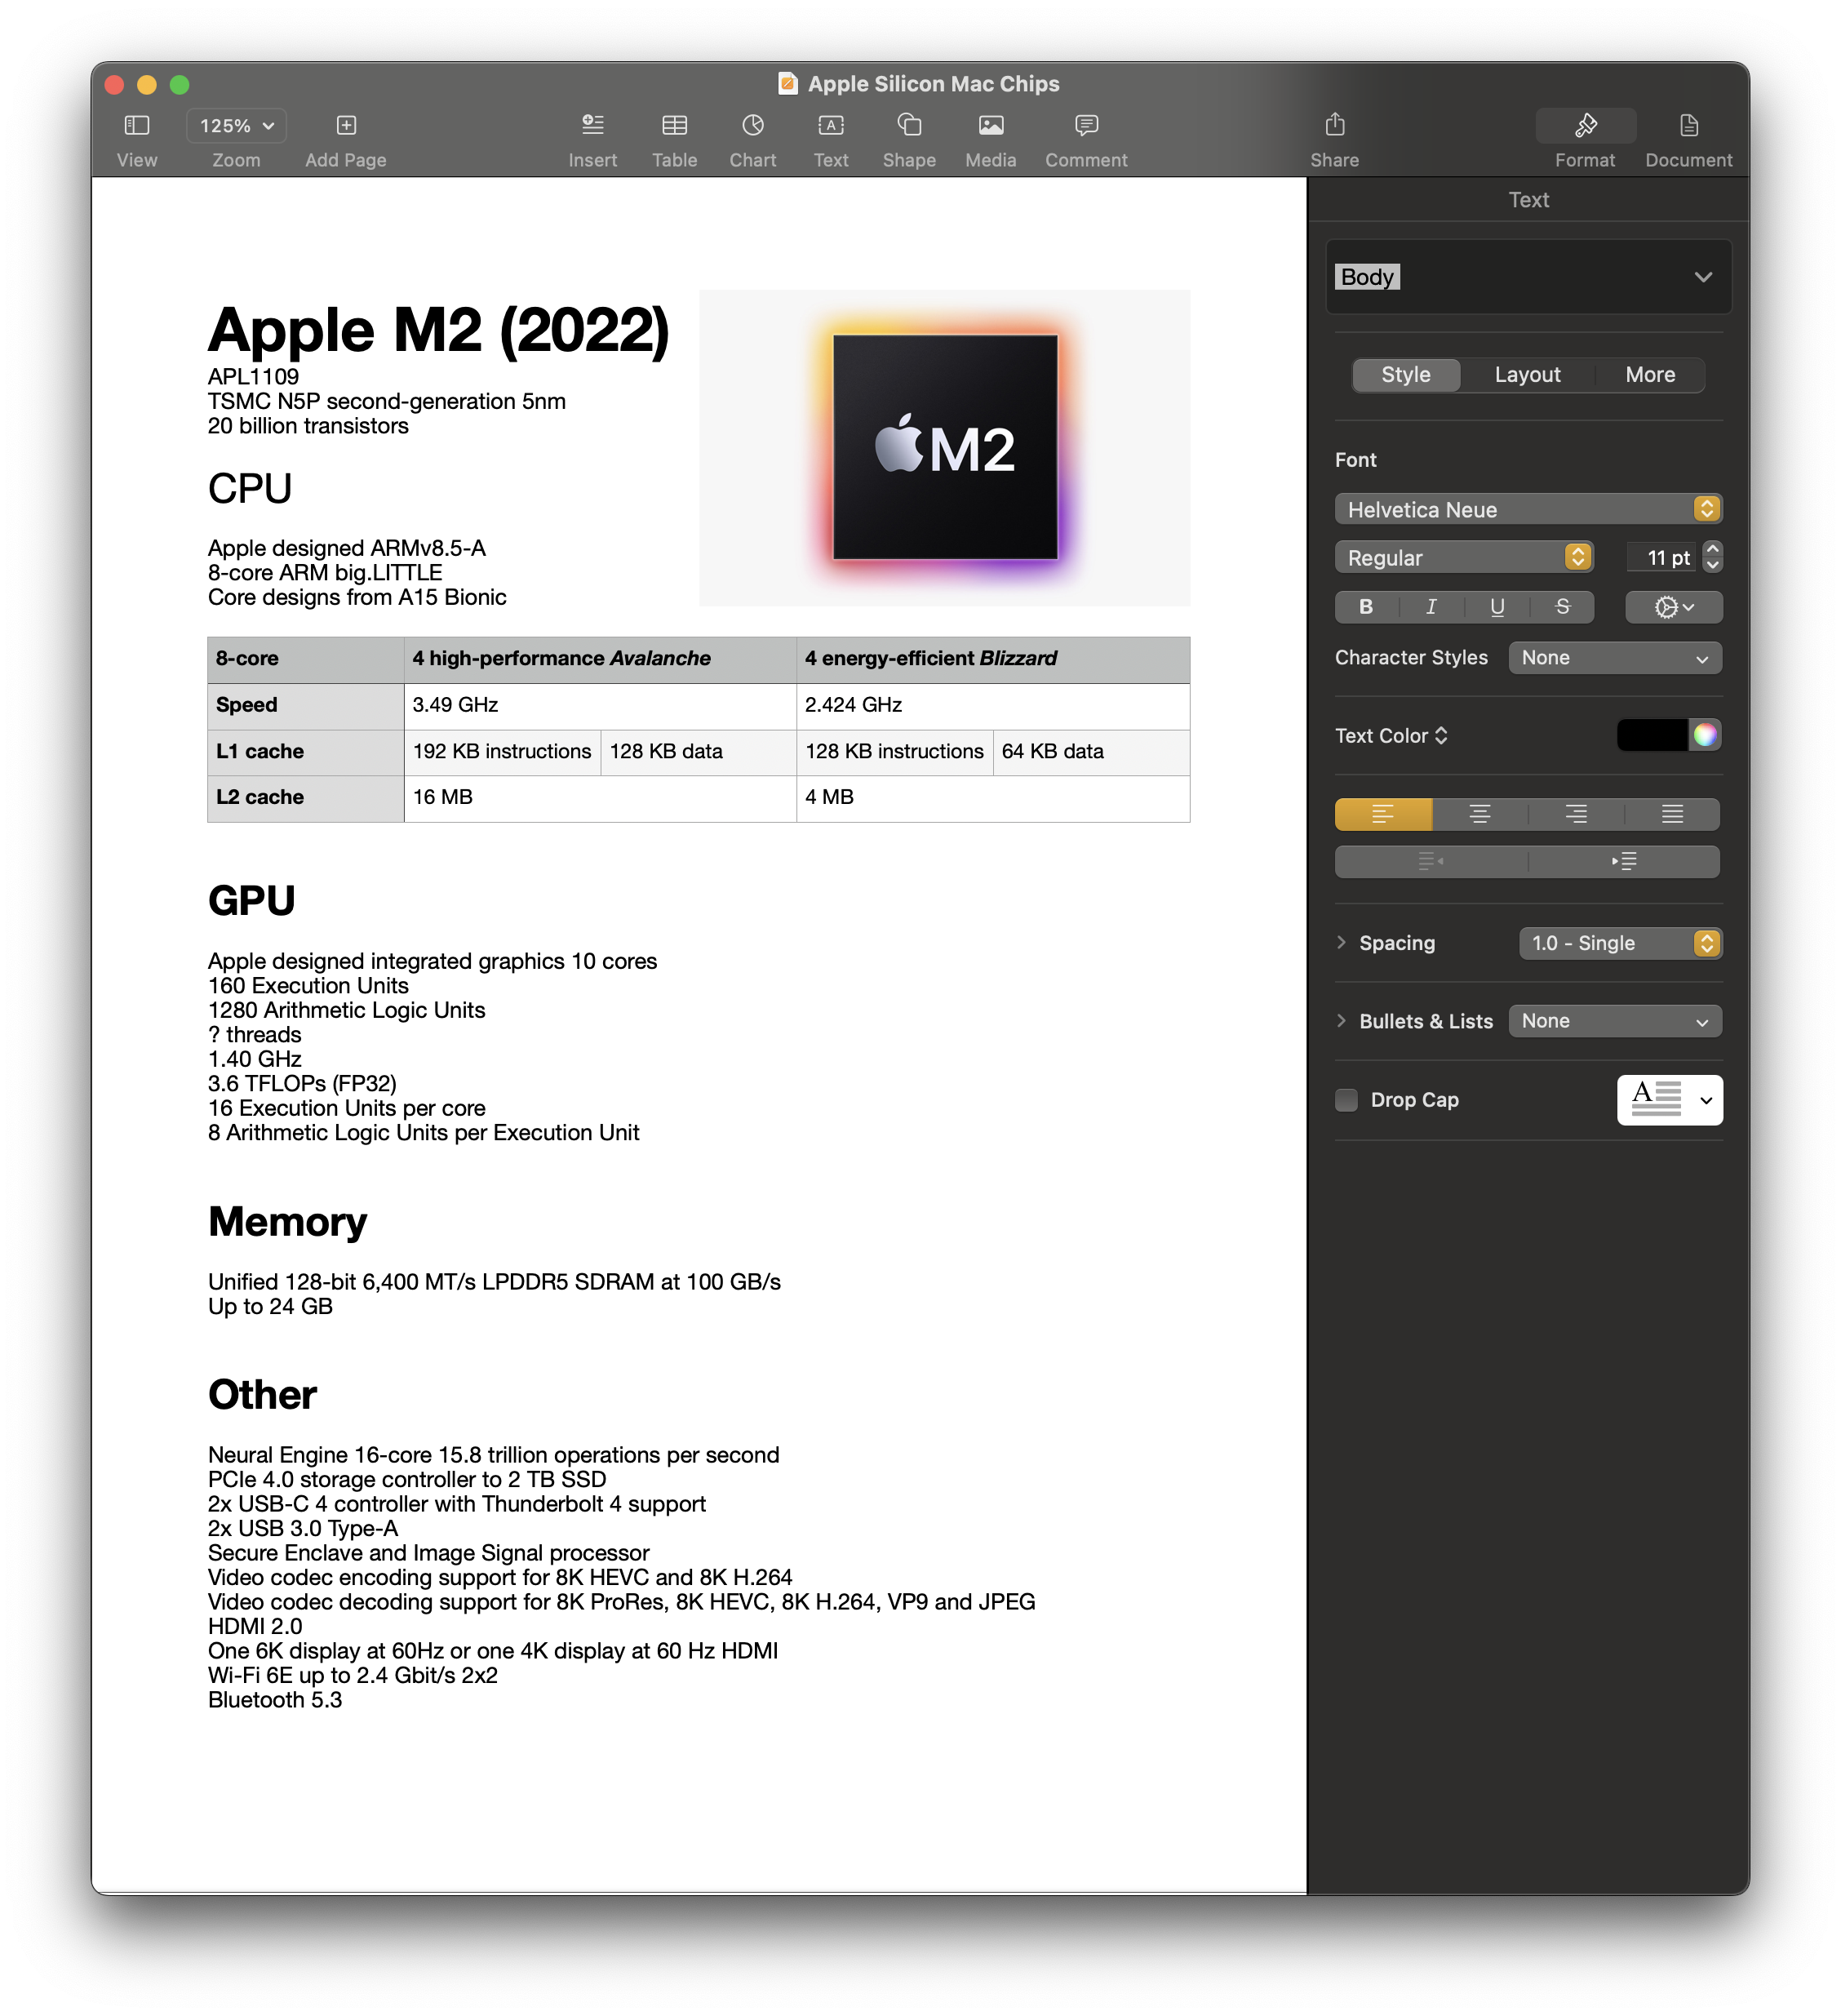Open the Media picker

[x=990, y=126]
